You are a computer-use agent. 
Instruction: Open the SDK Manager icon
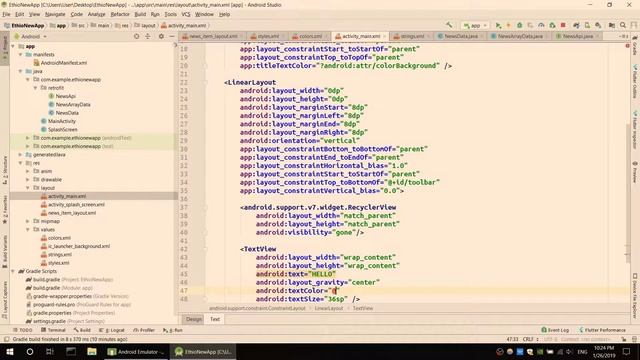(598, 25)
